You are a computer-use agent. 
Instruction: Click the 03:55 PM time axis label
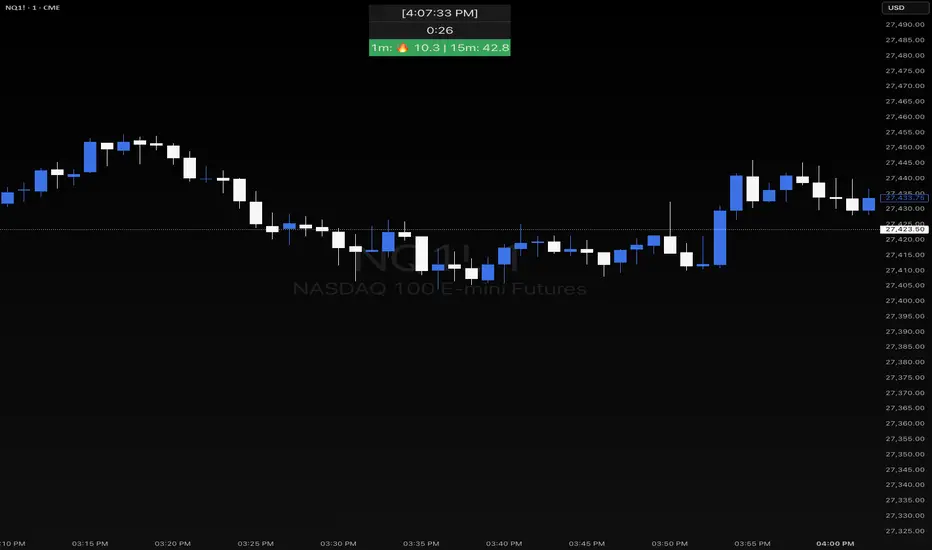[x=752, y=543]
